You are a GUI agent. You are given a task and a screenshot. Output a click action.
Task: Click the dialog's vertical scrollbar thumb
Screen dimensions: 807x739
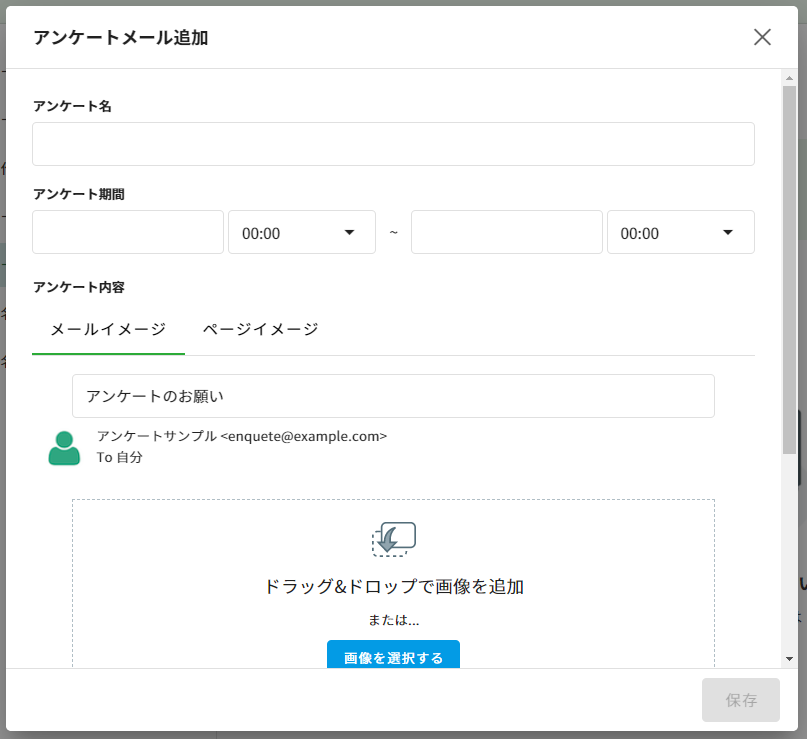coord(790,270)
